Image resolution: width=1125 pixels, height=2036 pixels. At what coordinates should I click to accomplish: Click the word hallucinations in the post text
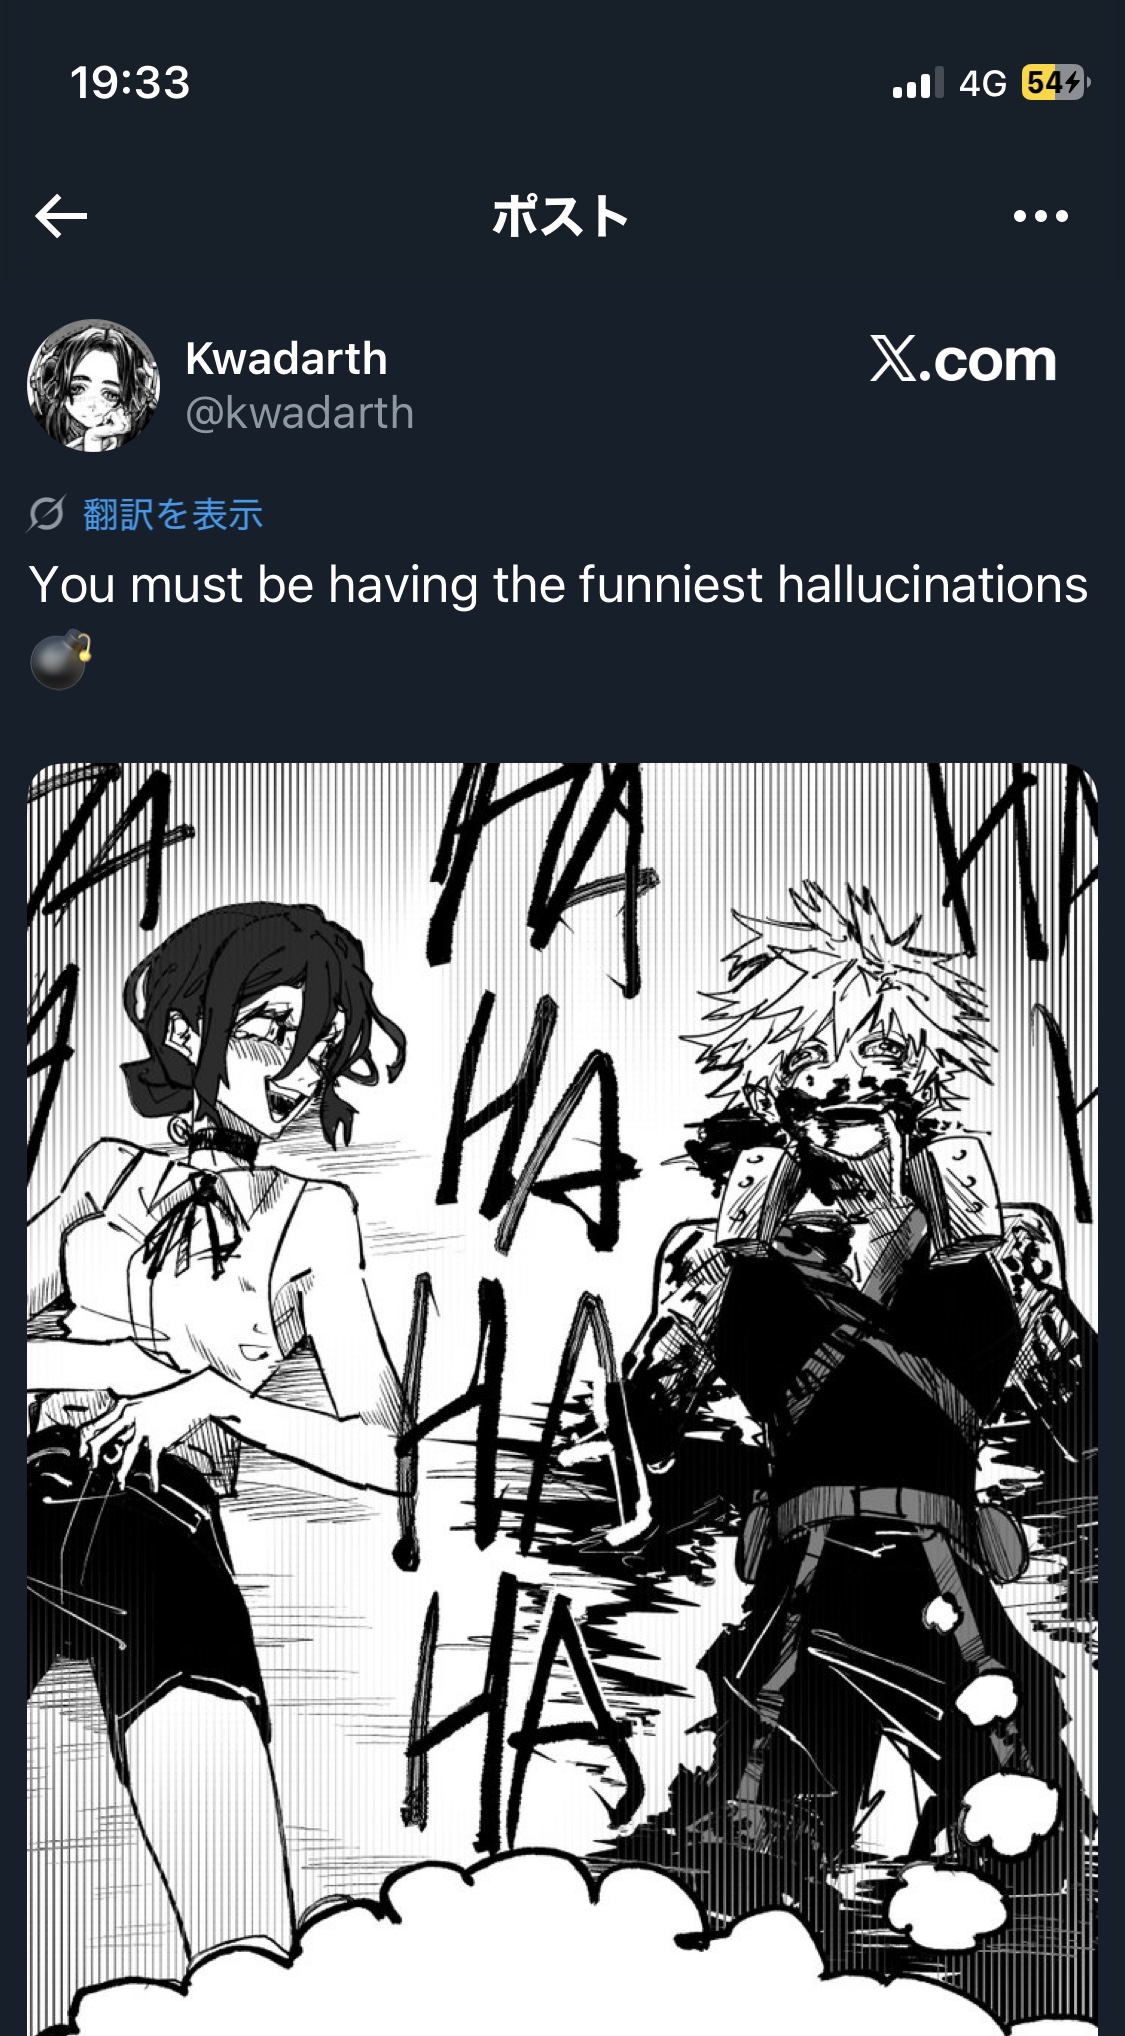(932, 584)
